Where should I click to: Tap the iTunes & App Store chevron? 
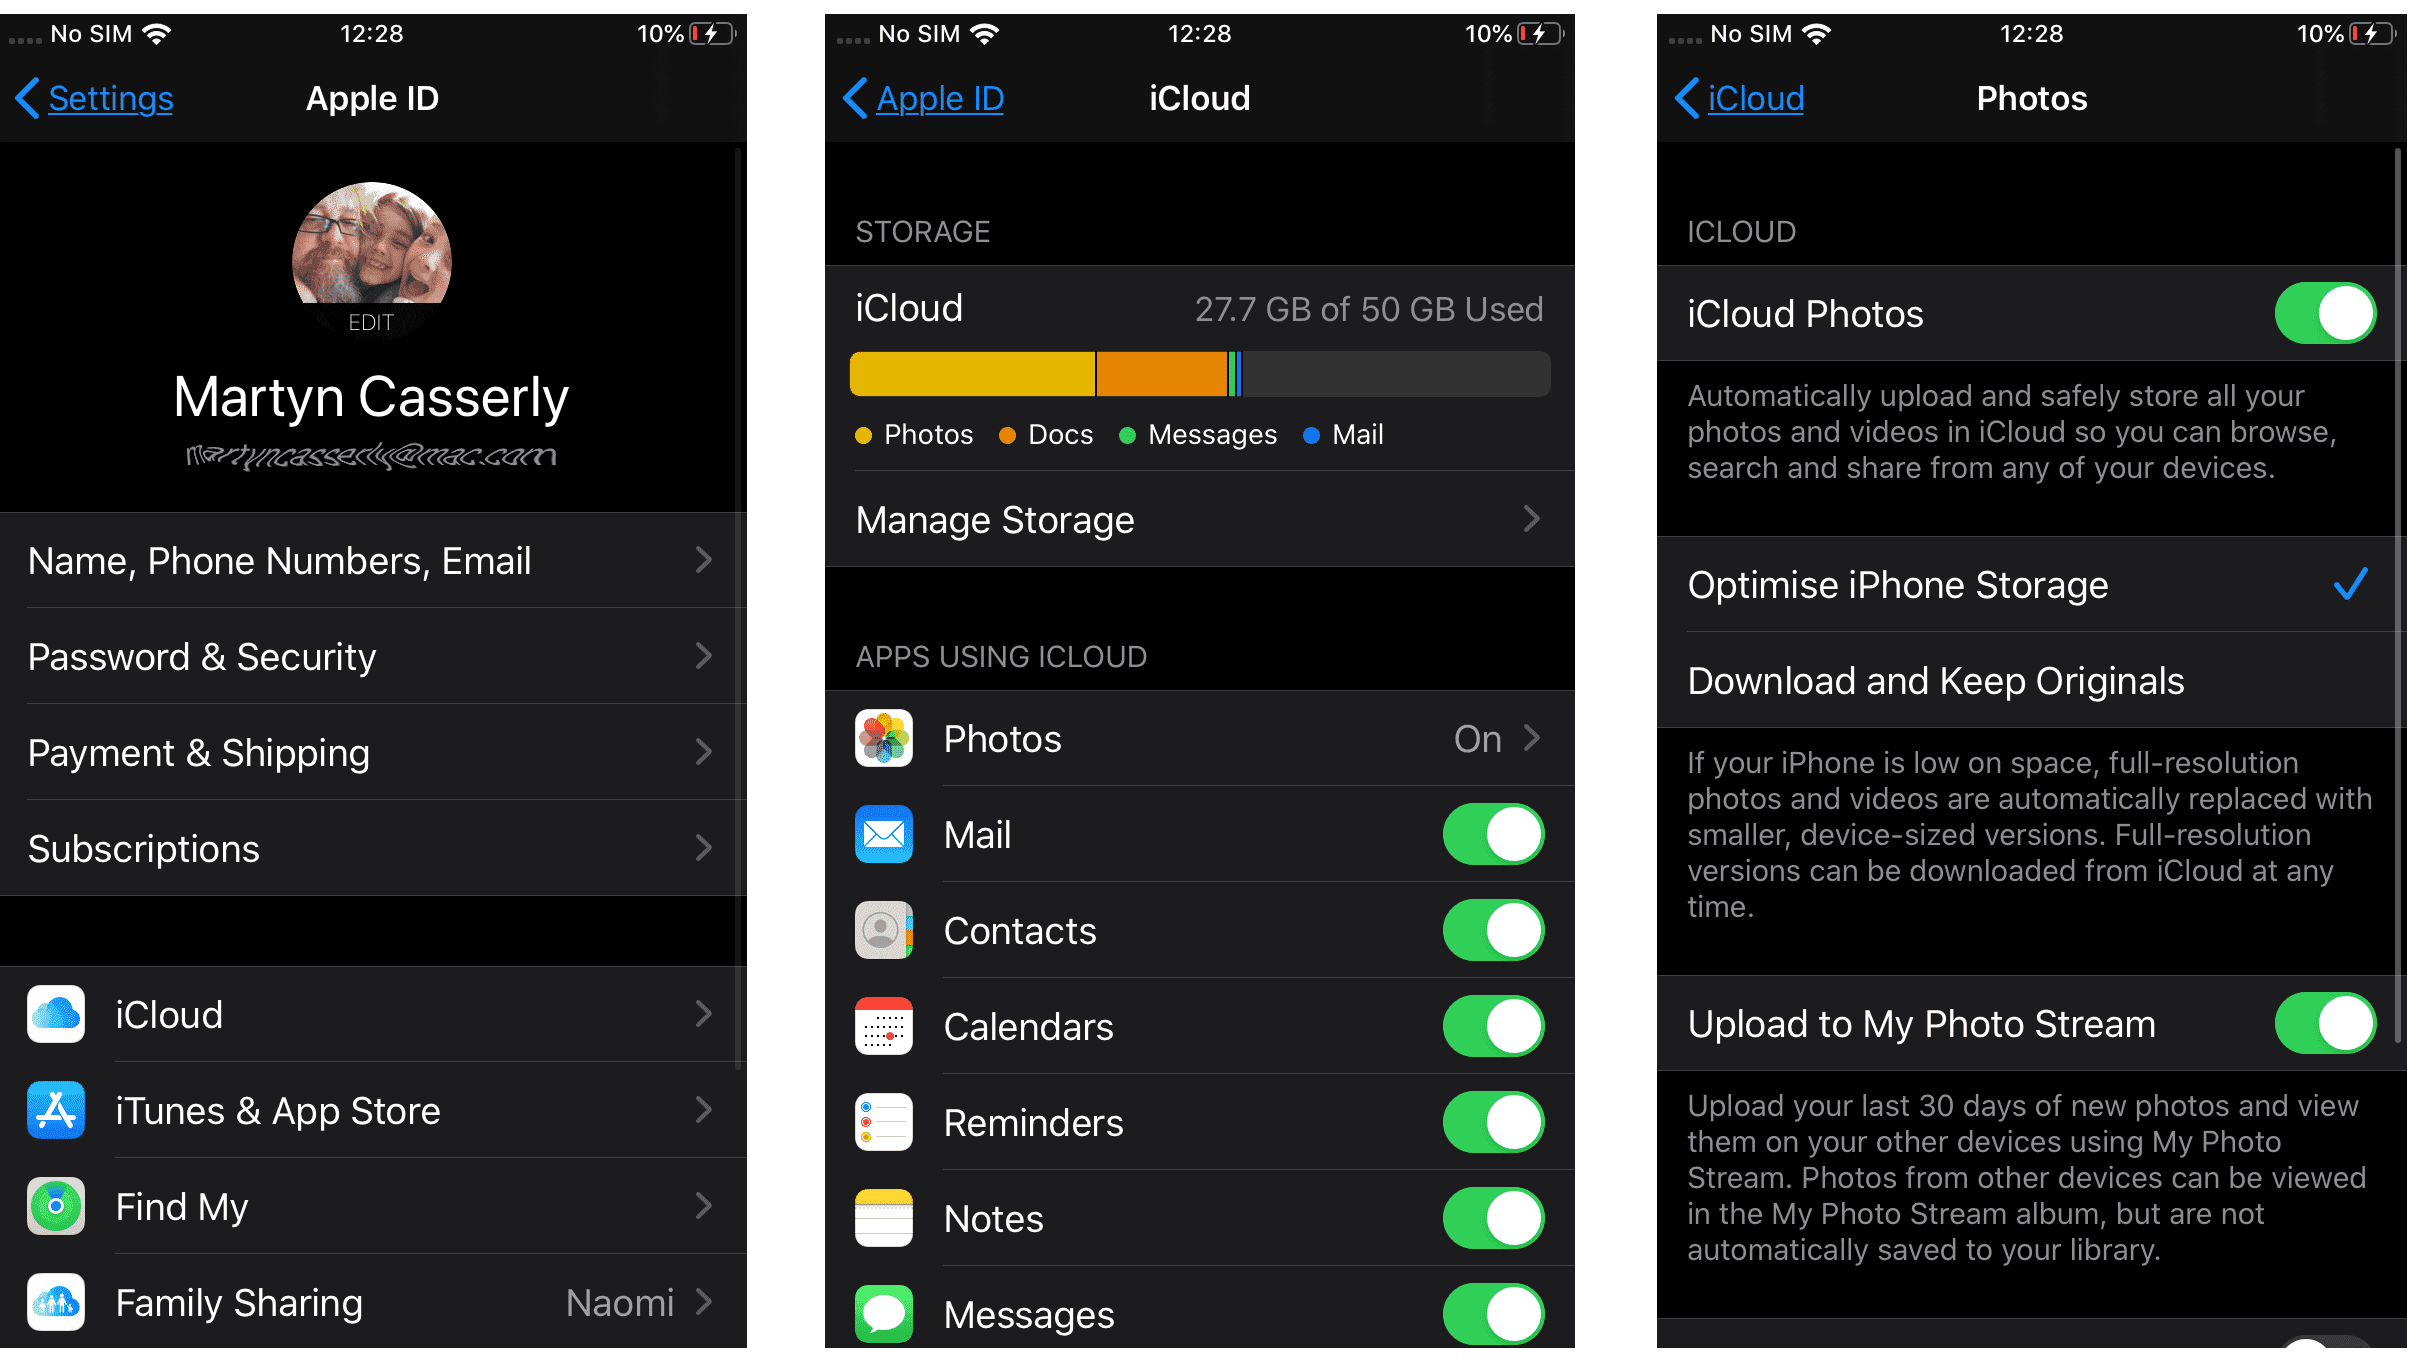(x=704, y=1110)
